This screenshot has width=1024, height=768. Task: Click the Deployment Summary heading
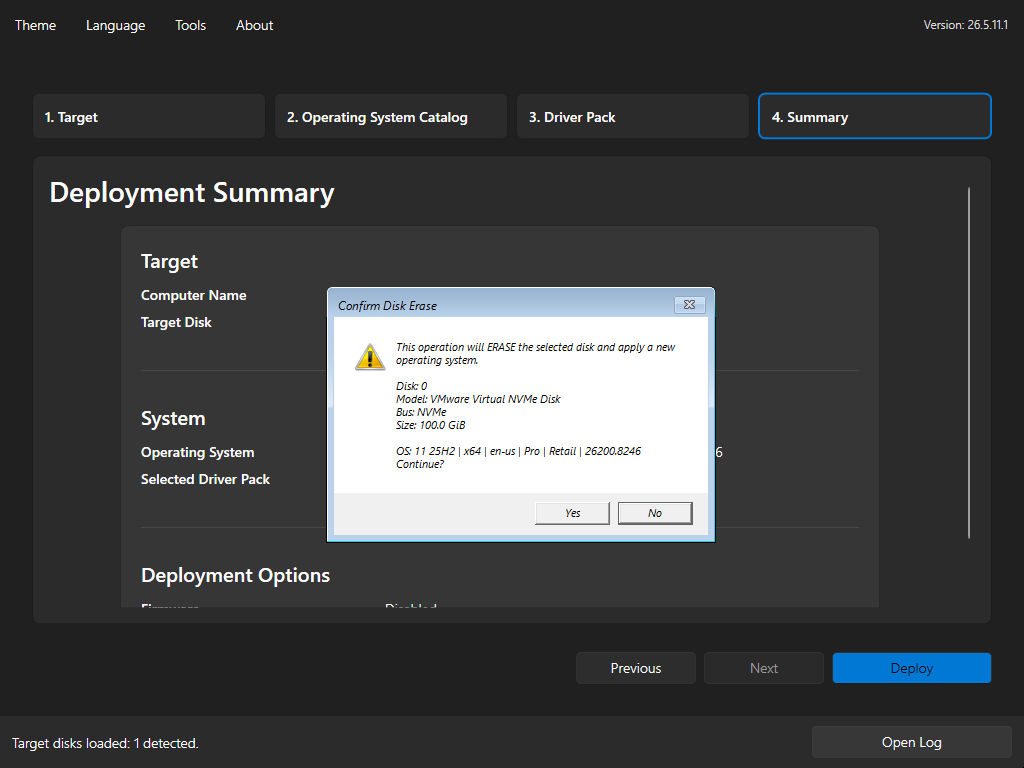(192, 193)
